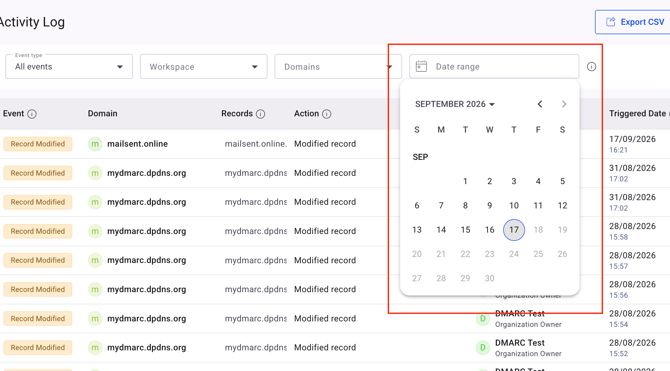This screenshot has width=670, height=371.
Task: Select September 7 in the calendar
Action: (441, 206)
